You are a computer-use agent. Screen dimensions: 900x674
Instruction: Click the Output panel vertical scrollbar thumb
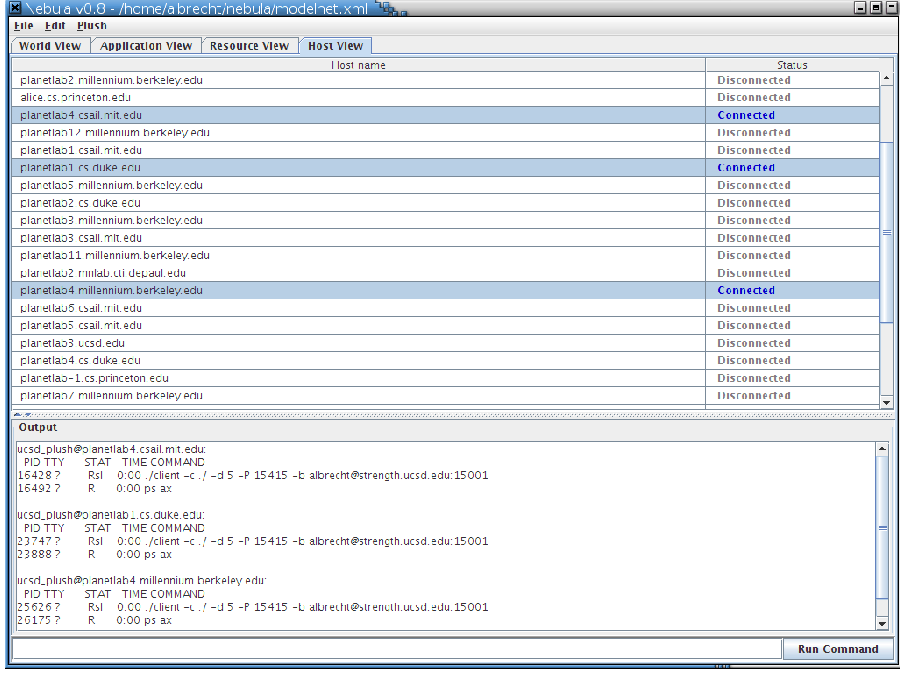[x=881, y=527]
